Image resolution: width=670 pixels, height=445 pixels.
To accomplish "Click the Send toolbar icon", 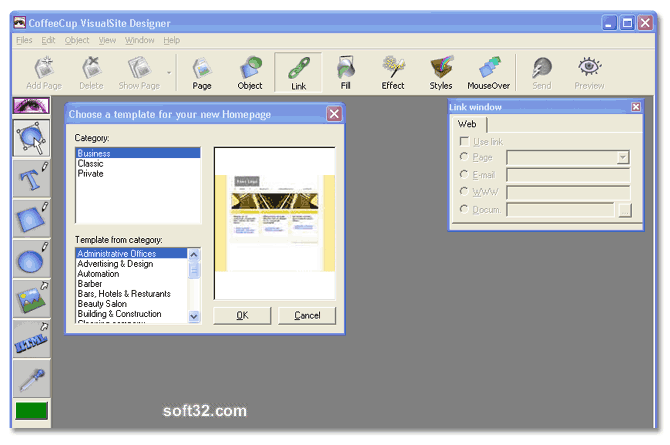I will [x=542, y=73].
